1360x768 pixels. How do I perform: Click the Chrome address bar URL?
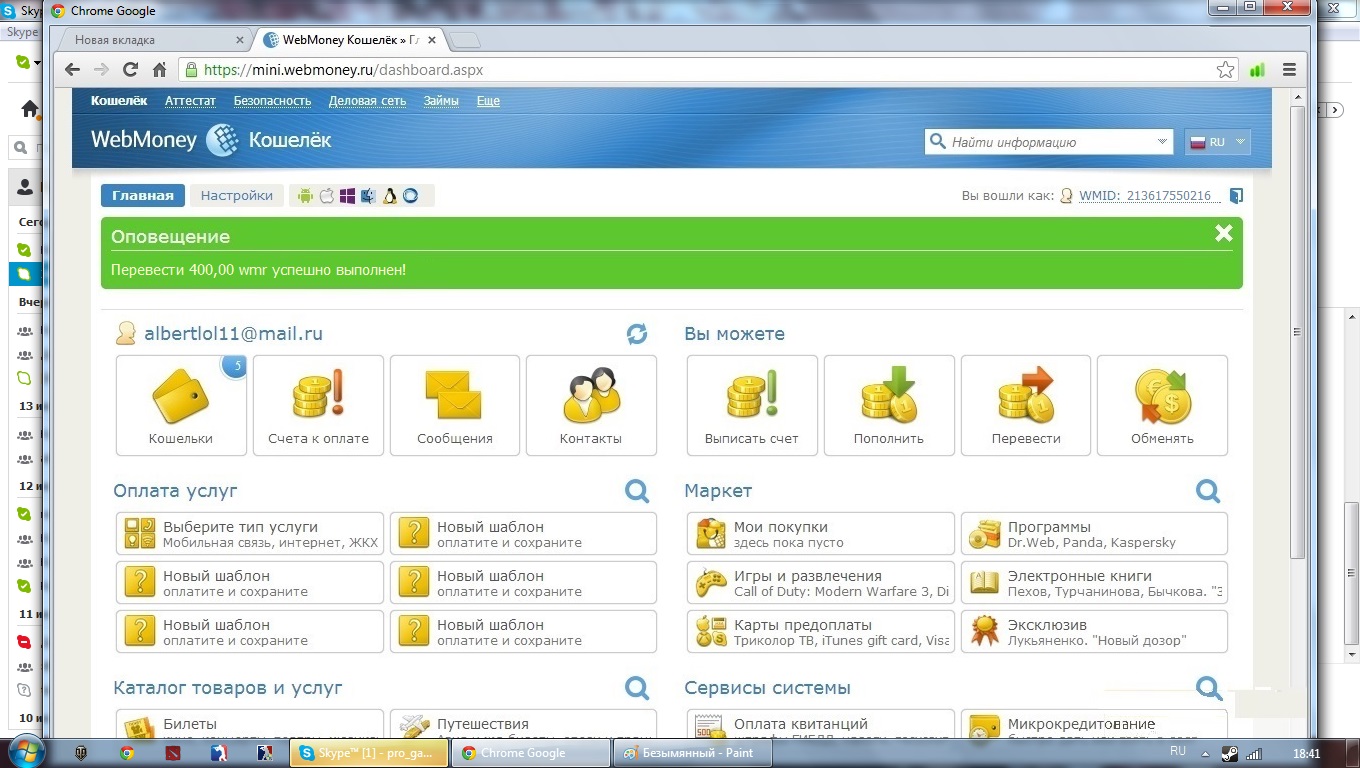click(344, 70)
